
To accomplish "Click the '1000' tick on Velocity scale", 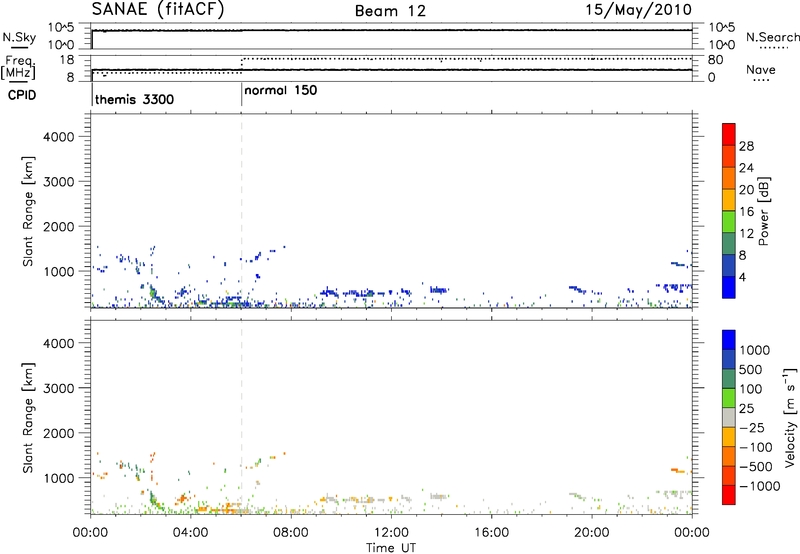I will pyautogui.click(x=754, y=350).
